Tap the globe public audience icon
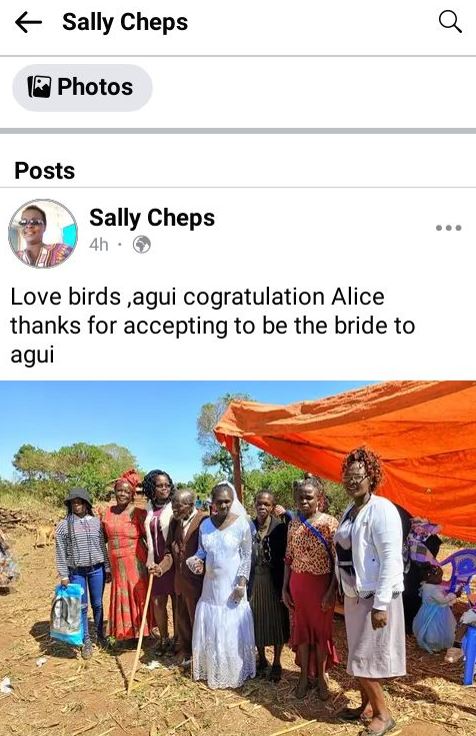 pos(142,245)
